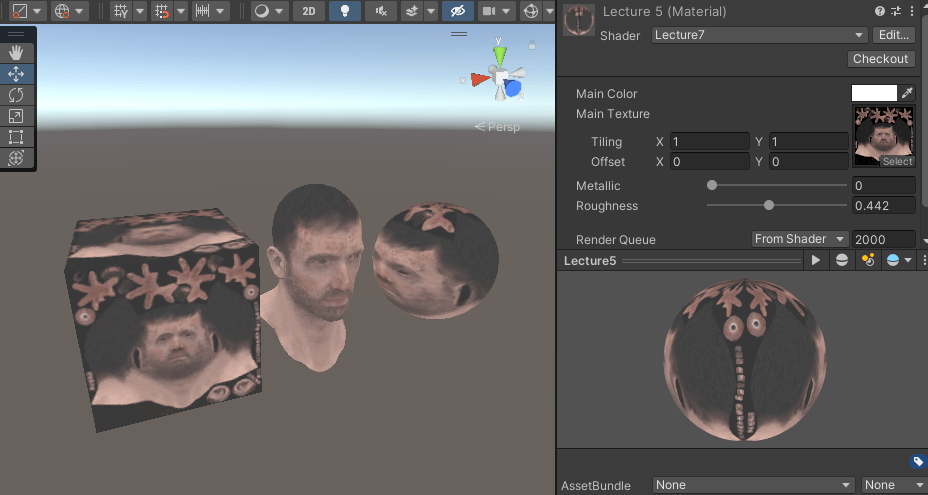Click the shaded draw mode sphere icon
The height and width of the screenshot is (495, 928).
[x=262, y=11]
